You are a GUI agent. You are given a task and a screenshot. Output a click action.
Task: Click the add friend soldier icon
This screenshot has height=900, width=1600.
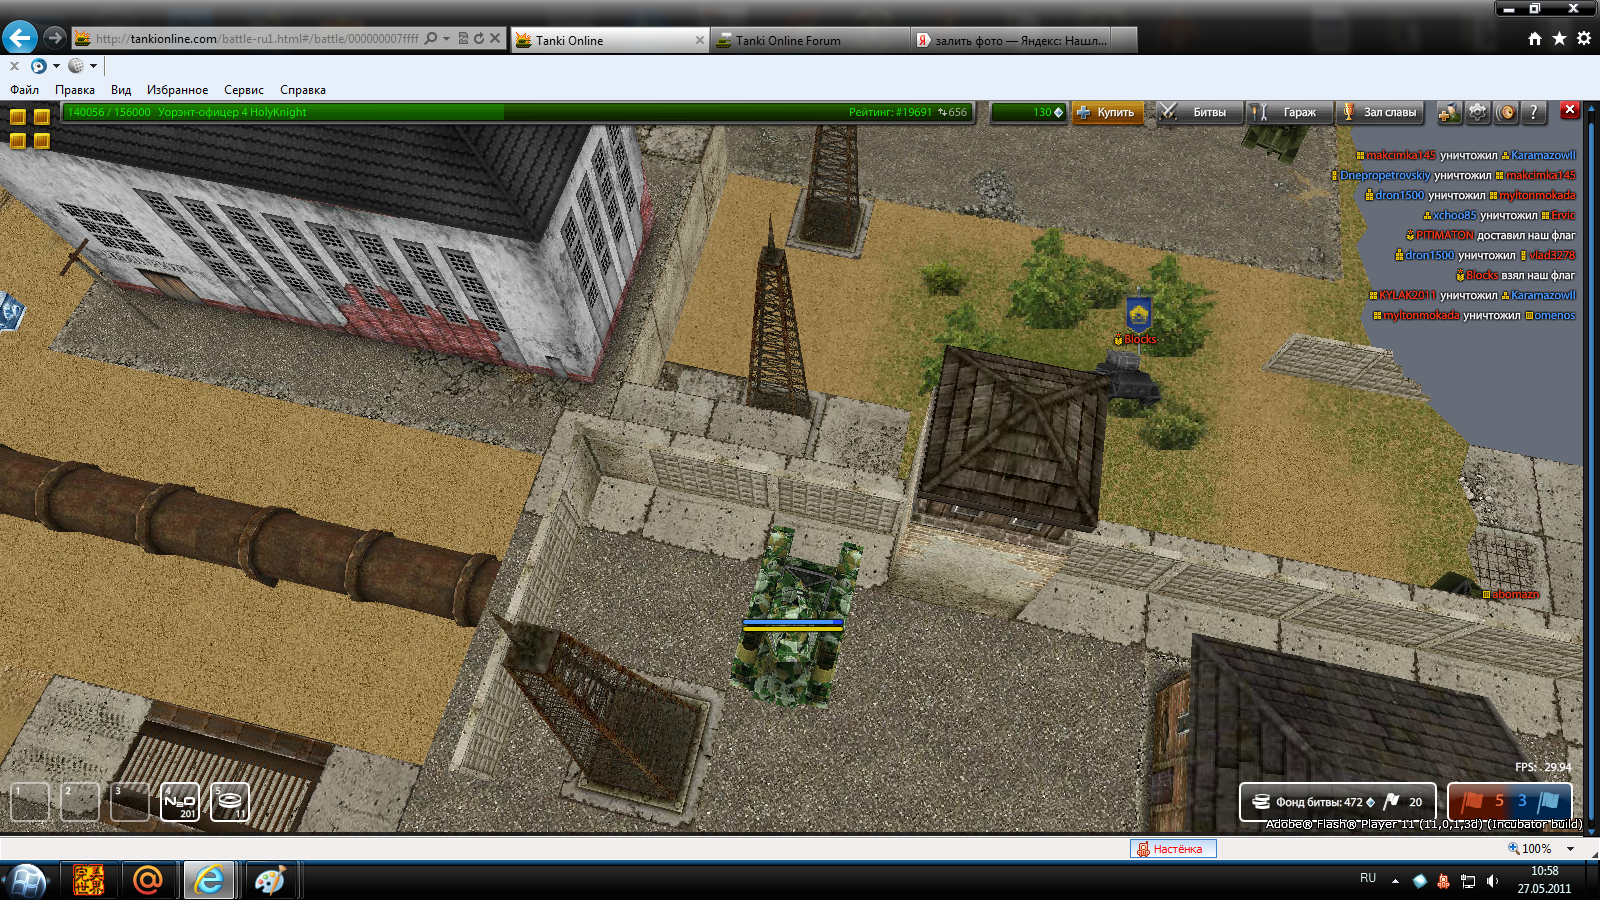click(1449, 112)
